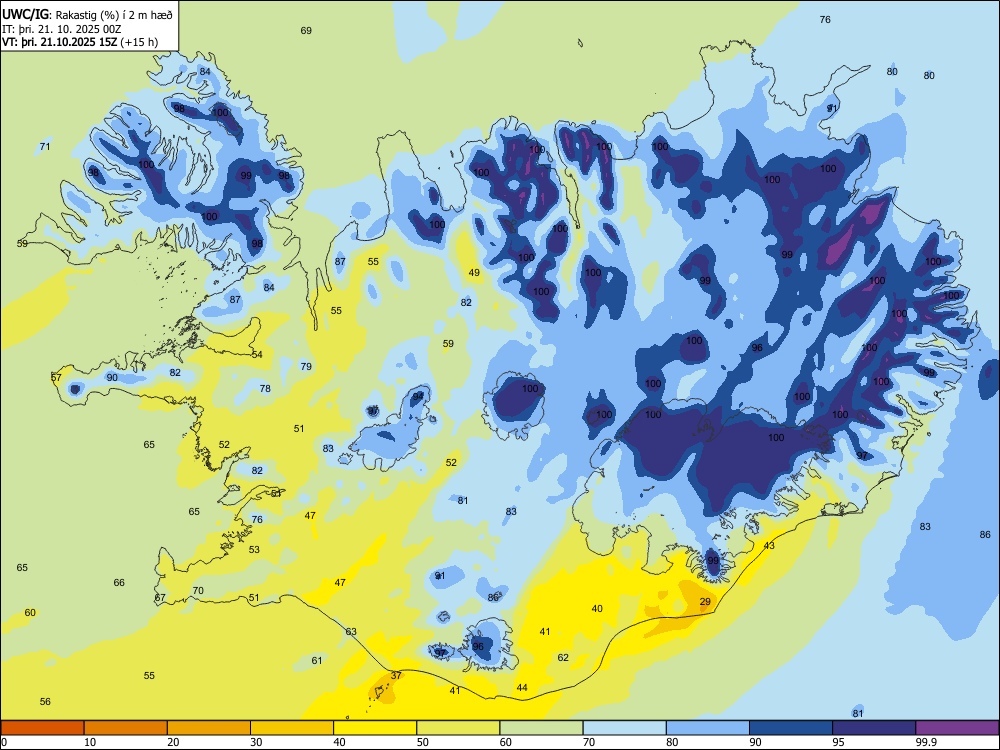Click the '71' value off the west coast
1000x750 pixels.
[x=45, y=147]
